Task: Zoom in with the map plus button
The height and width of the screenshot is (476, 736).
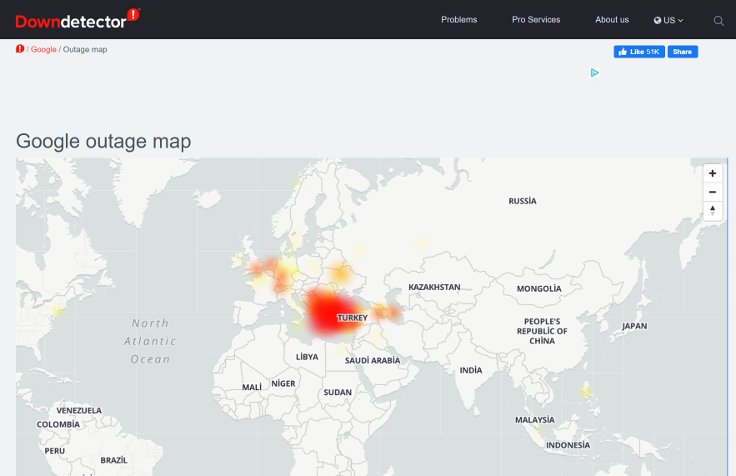Action: 713,173
